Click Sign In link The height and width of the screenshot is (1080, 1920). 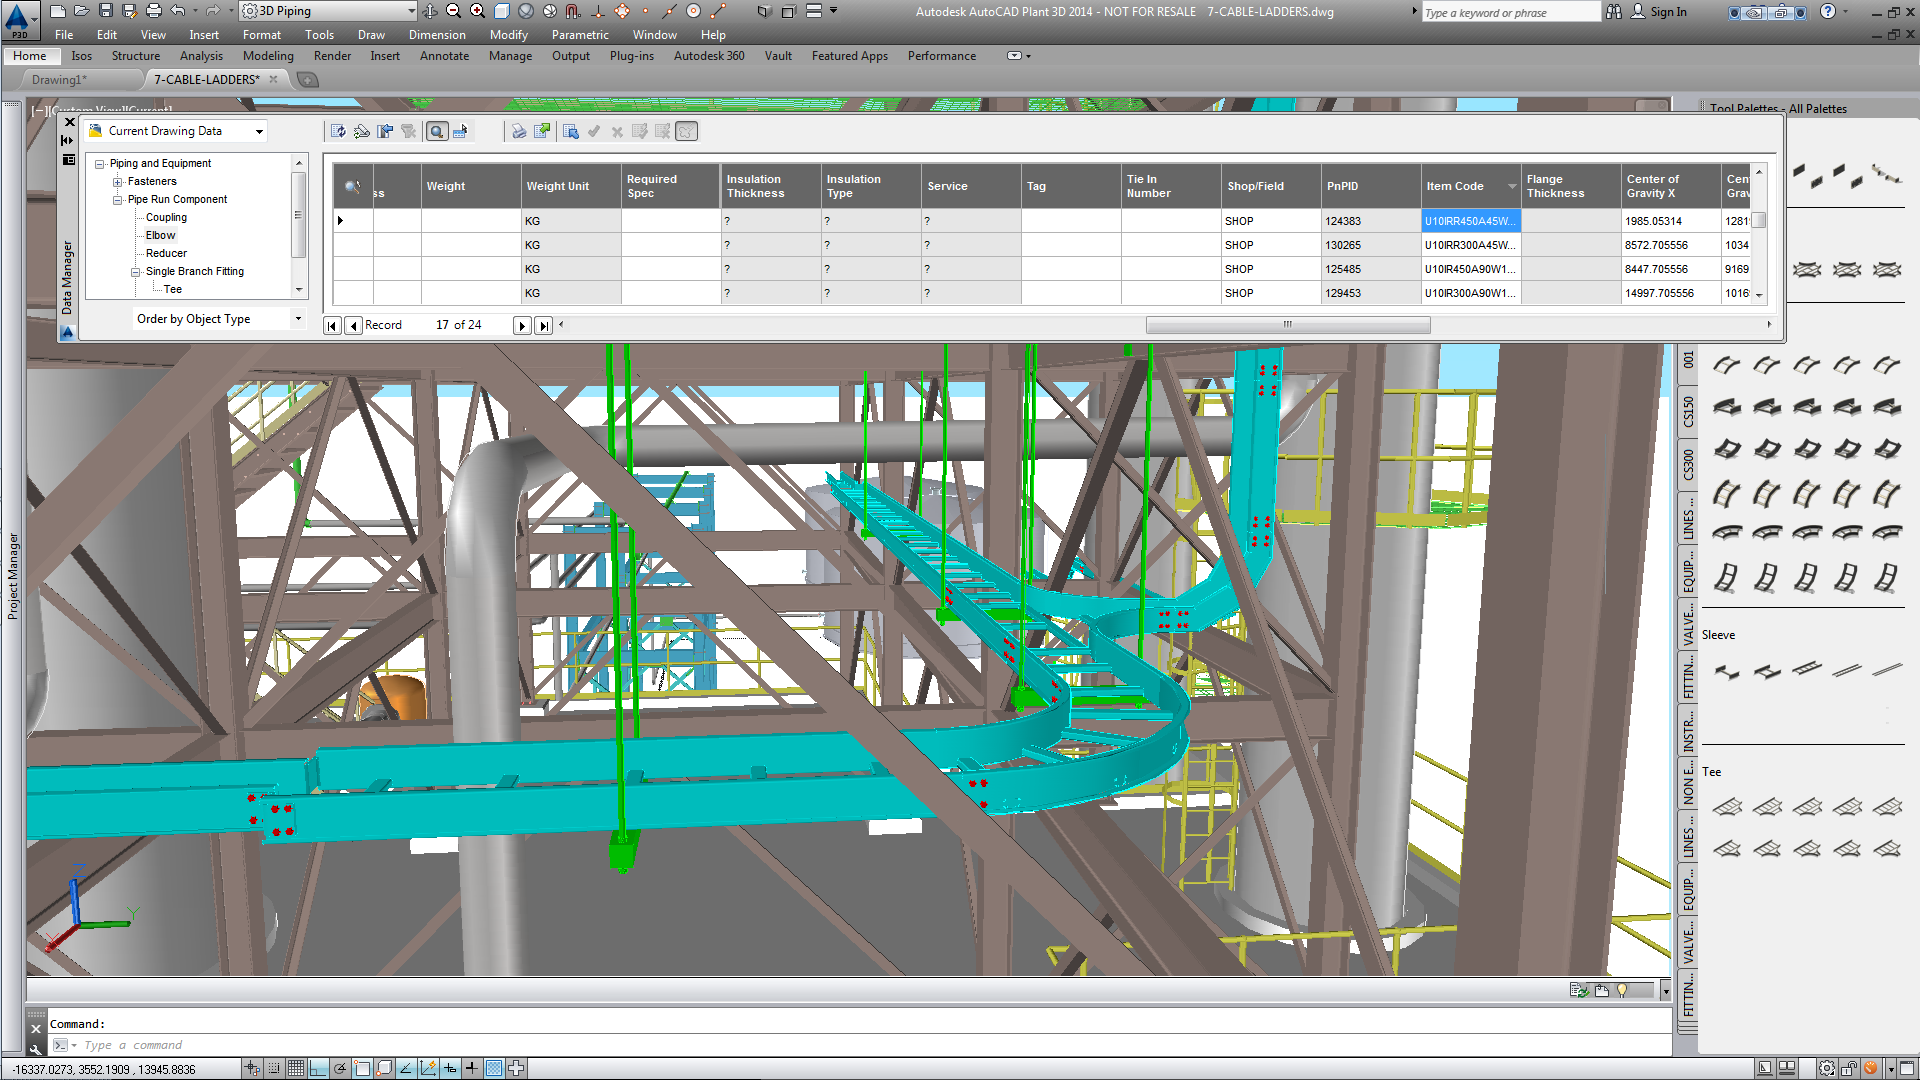pos(1668,12)
